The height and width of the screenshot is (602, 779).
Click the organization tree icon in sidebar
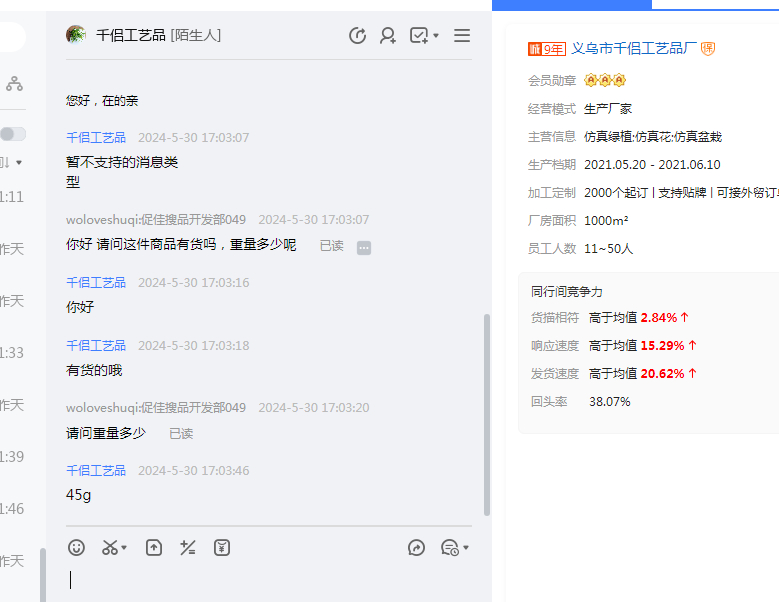tap(14, 84)
